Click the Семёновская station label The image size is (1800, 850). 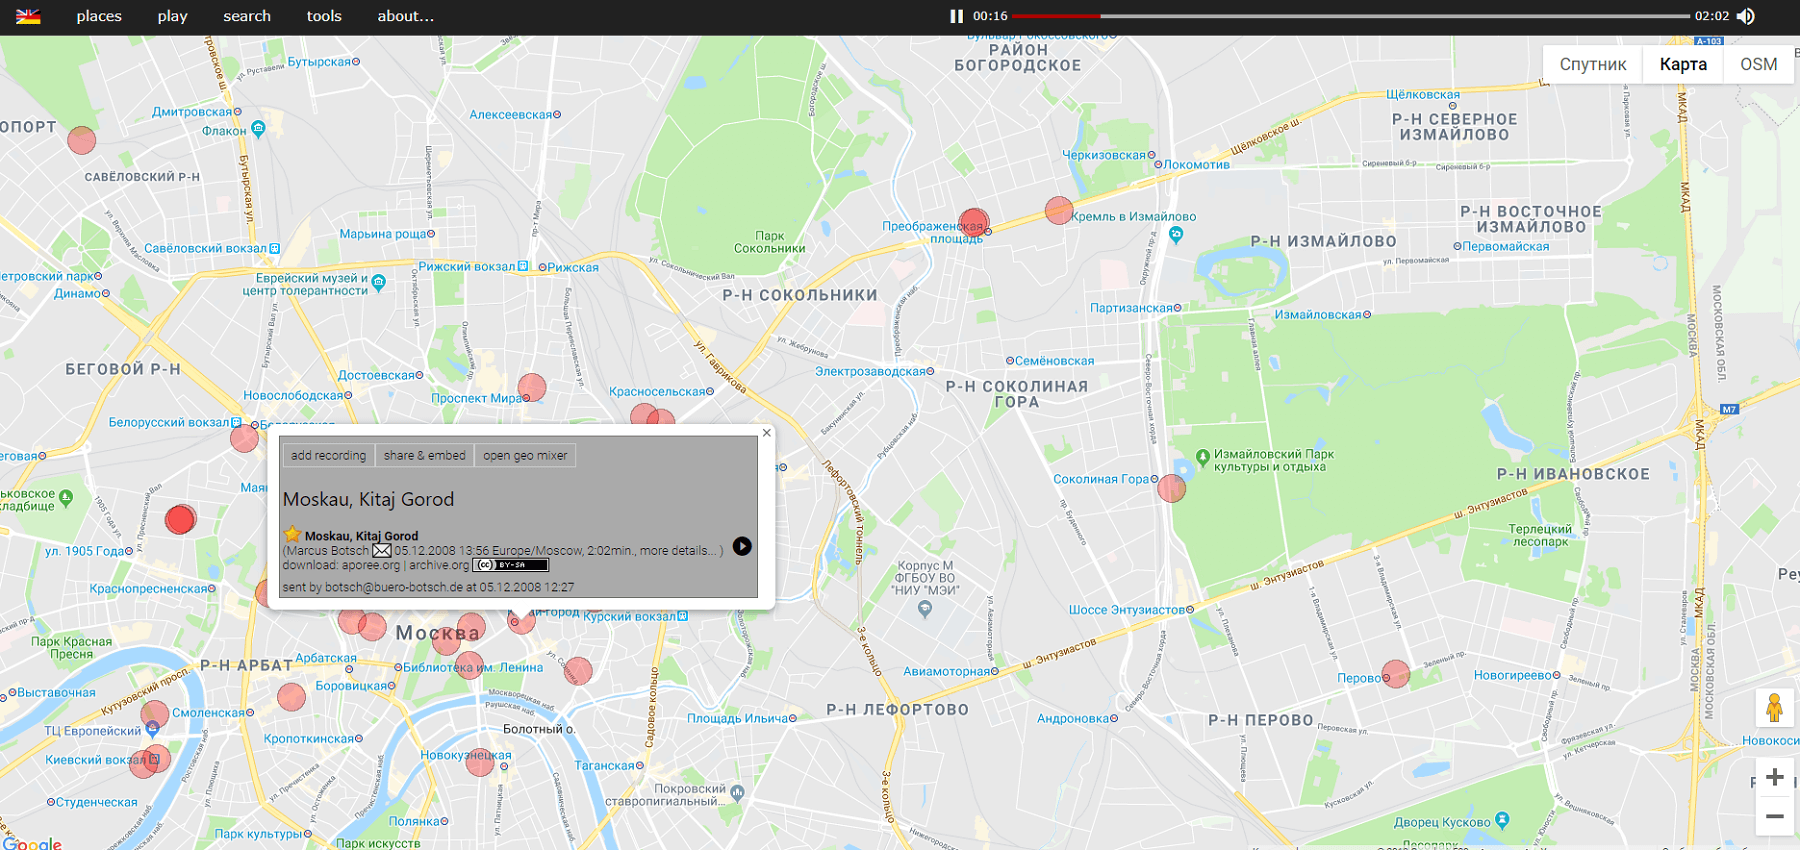pyautogui.click(x=1054, y=361)
